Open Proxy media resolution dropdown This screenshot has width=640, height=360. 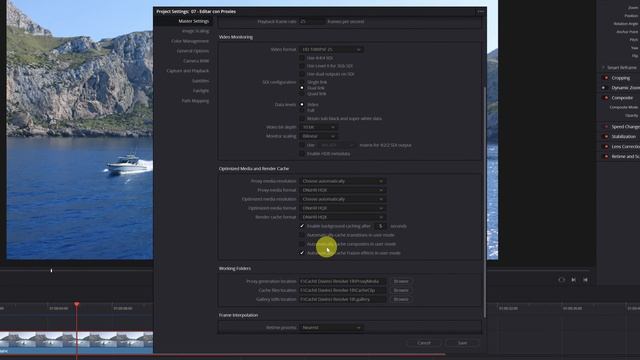[342, 181]
